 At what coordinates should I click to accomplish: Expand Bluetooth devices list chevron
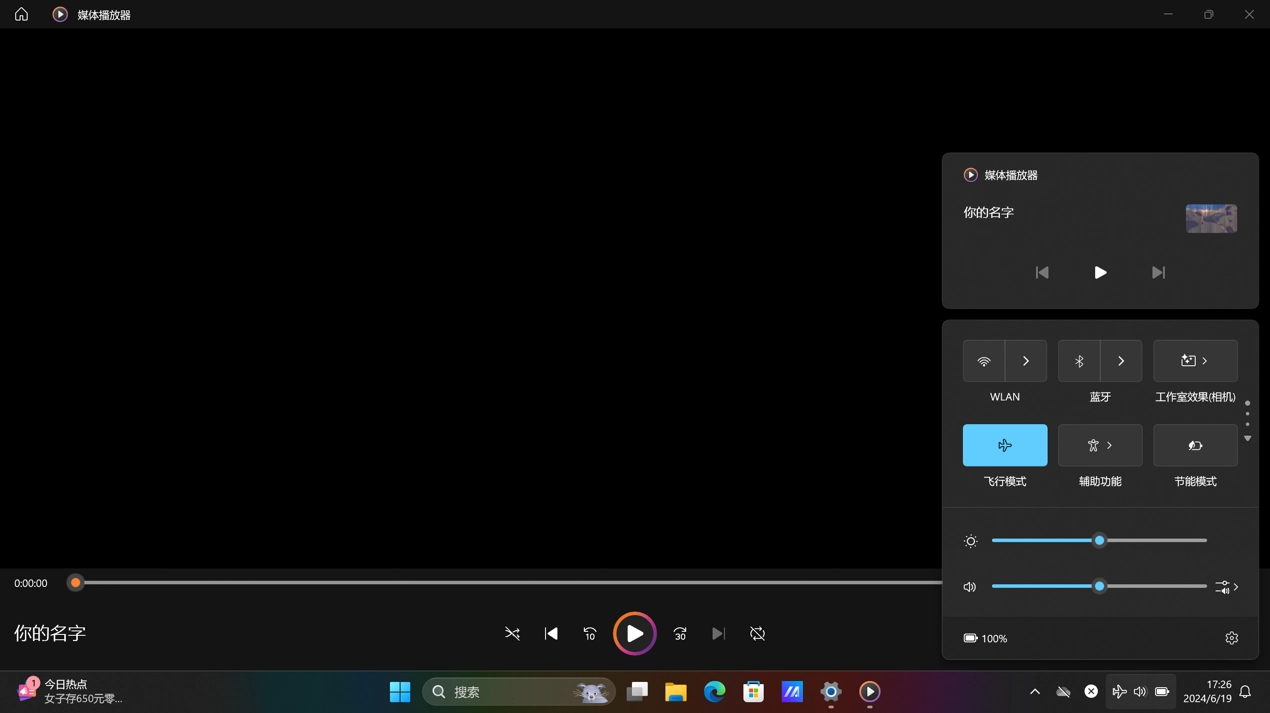click(1121, 361)
